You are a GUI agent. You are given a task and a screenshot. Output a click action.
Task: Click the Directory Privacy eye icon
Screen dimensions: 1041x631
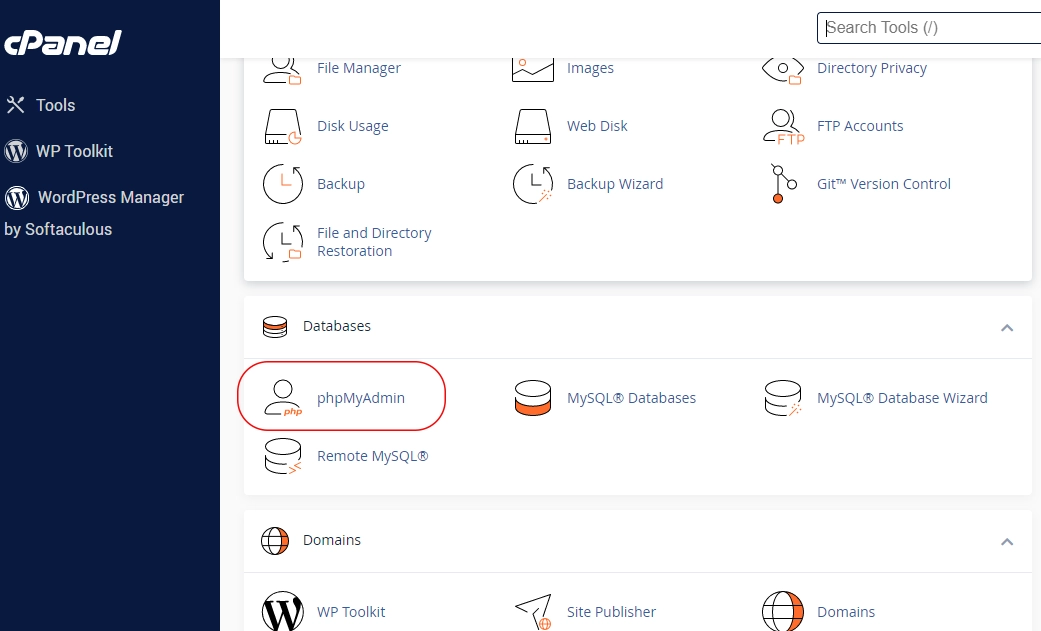pyautogui.click(x=783, y=70)
